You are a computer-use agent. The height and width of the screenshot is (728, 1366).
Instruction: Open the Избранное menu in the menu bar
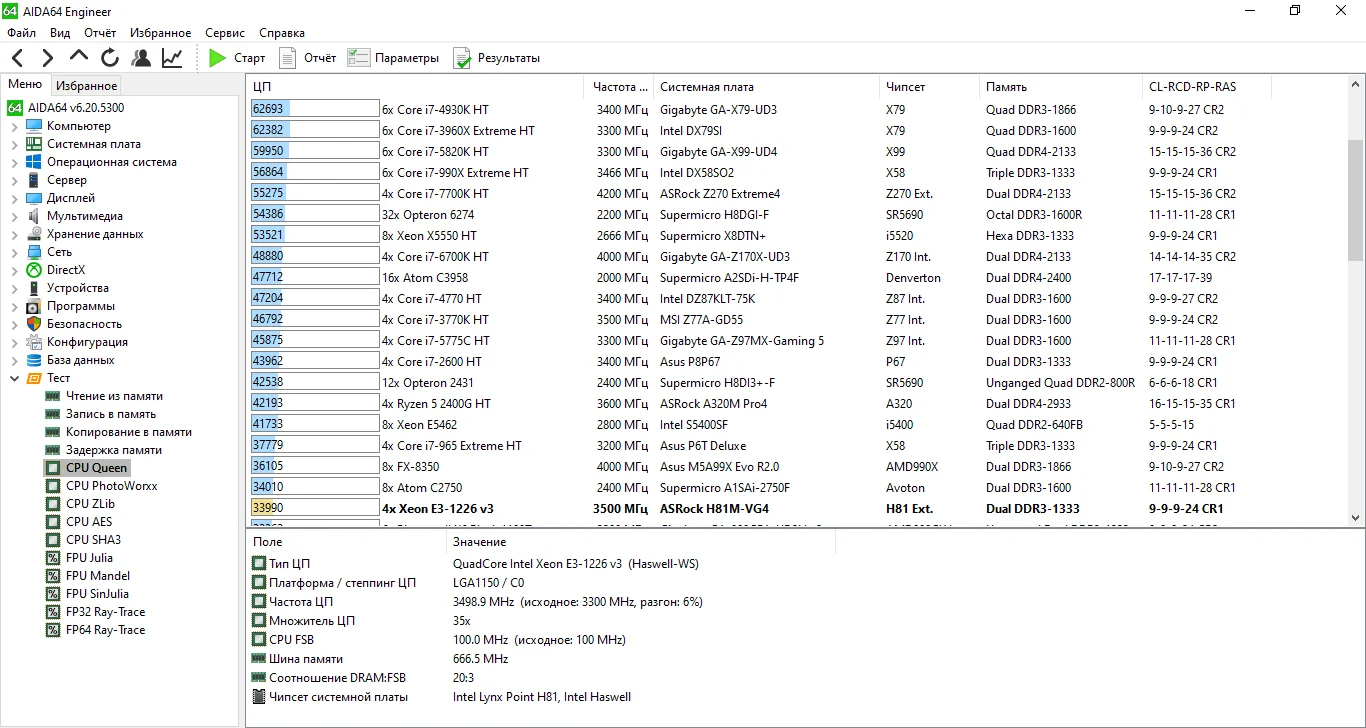pos(160,33)
